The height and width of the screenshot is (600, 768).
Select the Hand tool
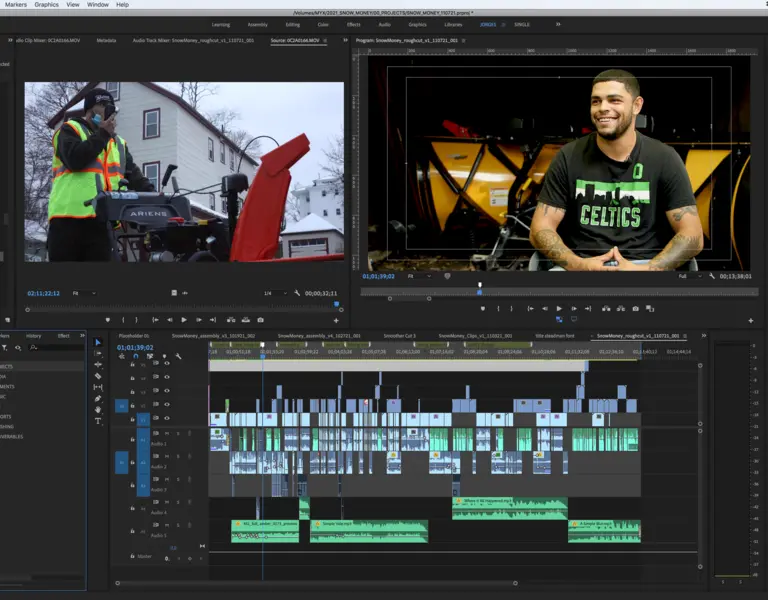pos(98,409)
